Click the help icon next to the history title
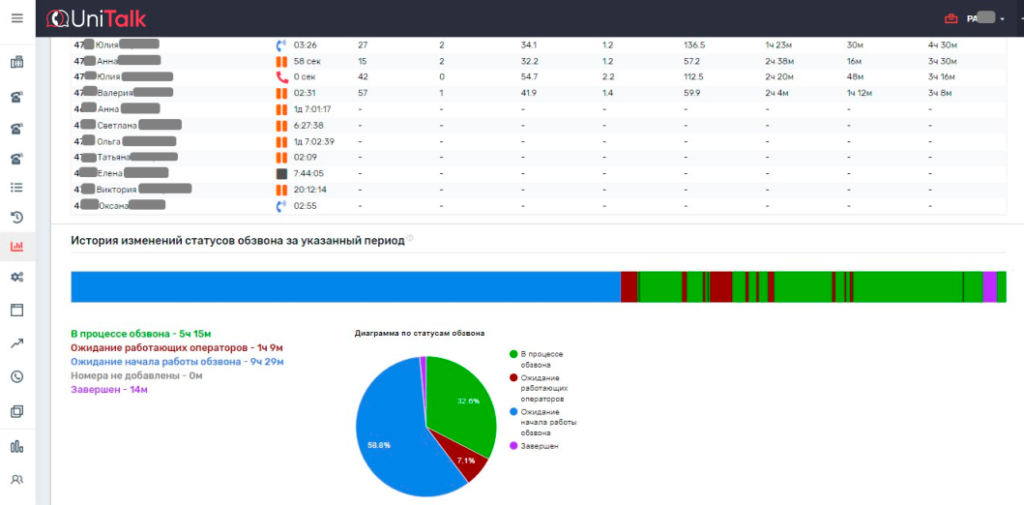This screenshot has height=505, width=1024. pos(411,239)
